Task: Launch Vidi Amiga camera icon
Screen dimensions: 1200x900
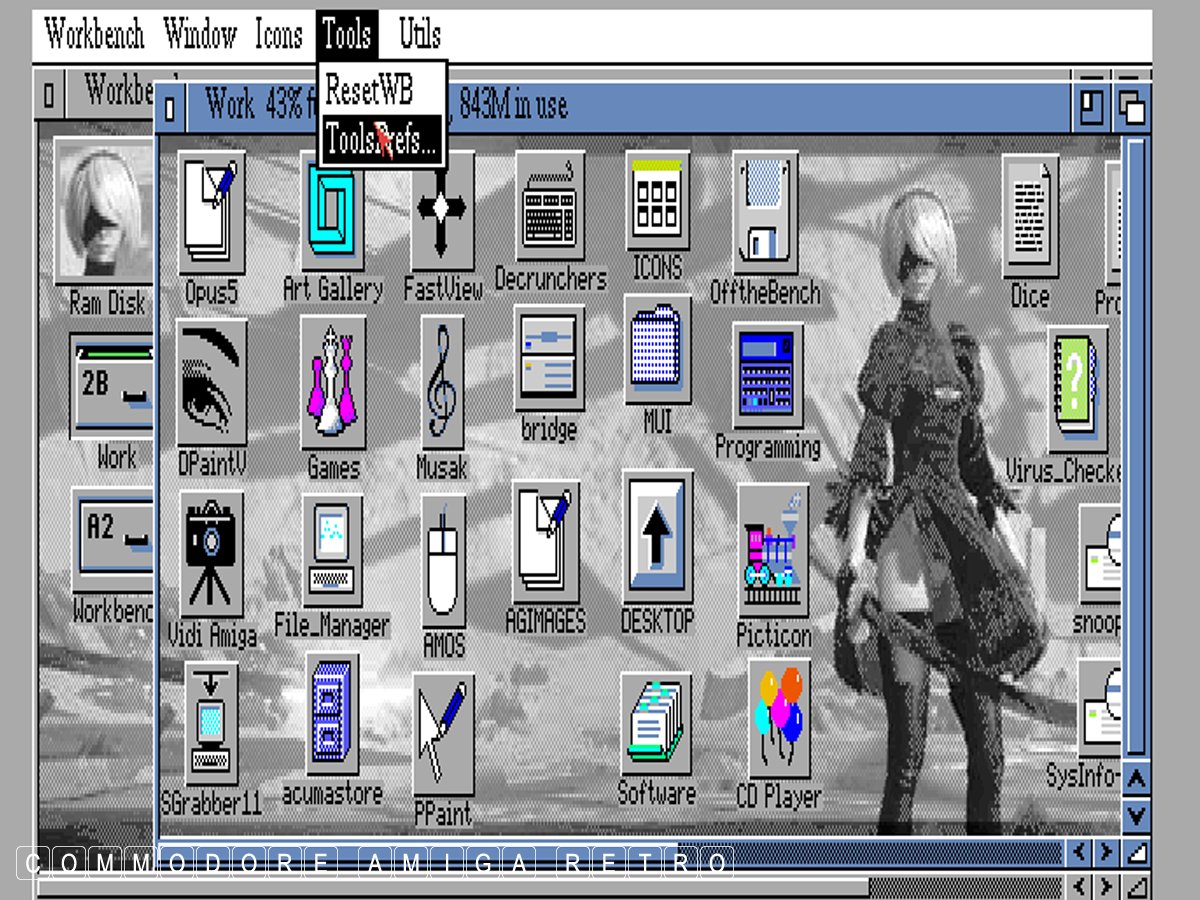Action: (x=210, y=555)
